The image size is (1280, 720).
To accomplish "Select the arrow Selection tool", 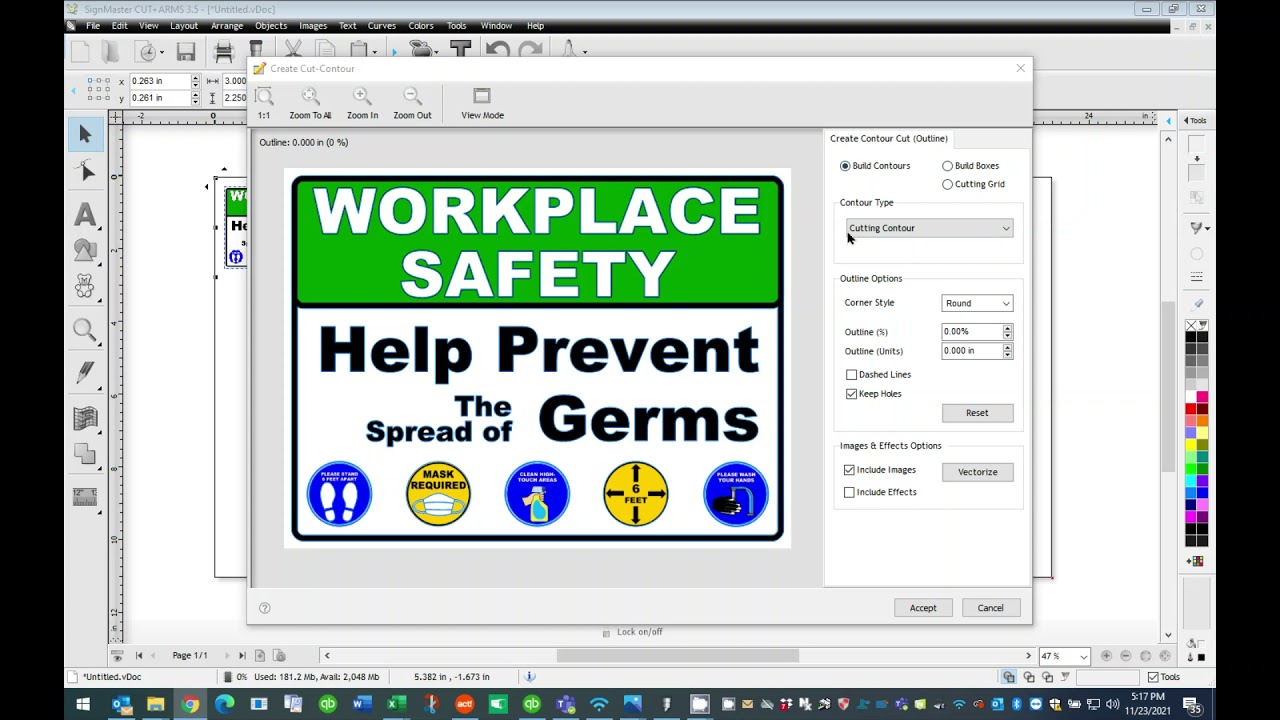I will coord(85,134).
